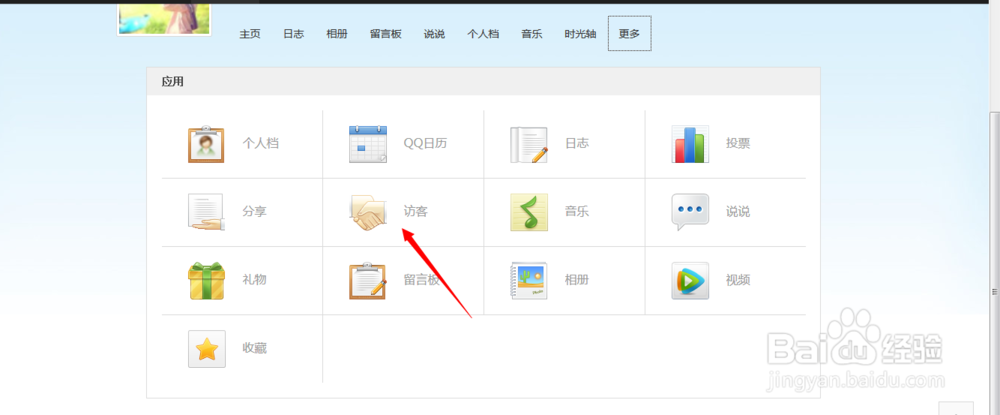Click the 音乐 app label in grid
This screenshot has width=1000, height=415.
(x=577, y=212)
